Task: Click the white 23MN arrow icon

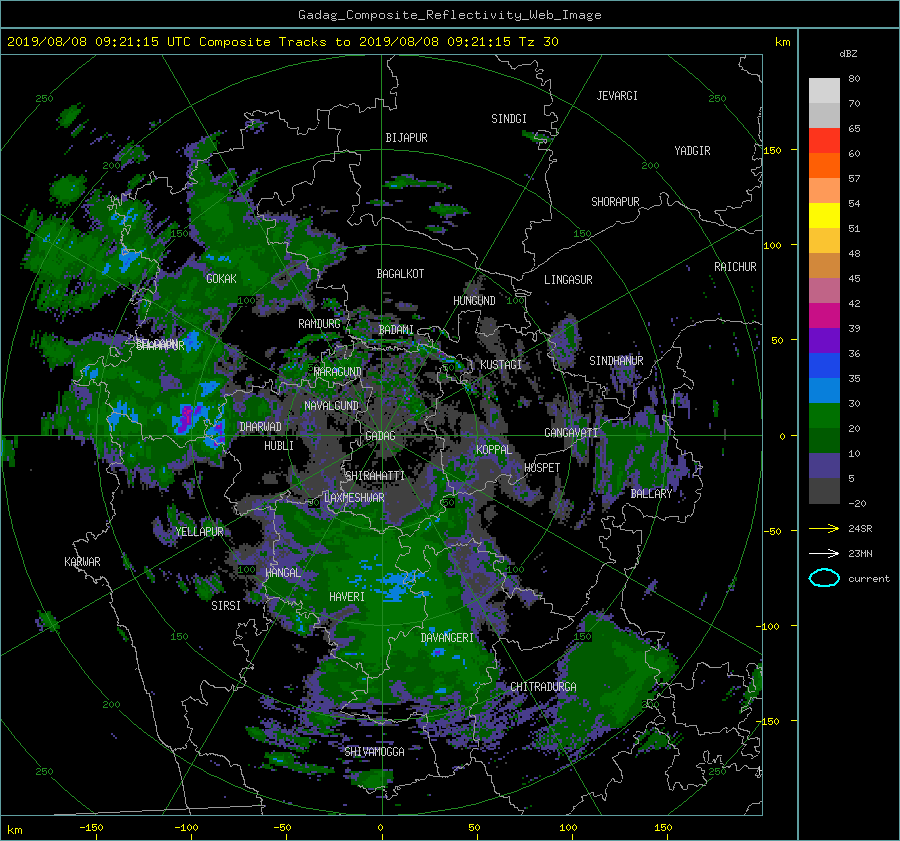Action: coord(824,553)
